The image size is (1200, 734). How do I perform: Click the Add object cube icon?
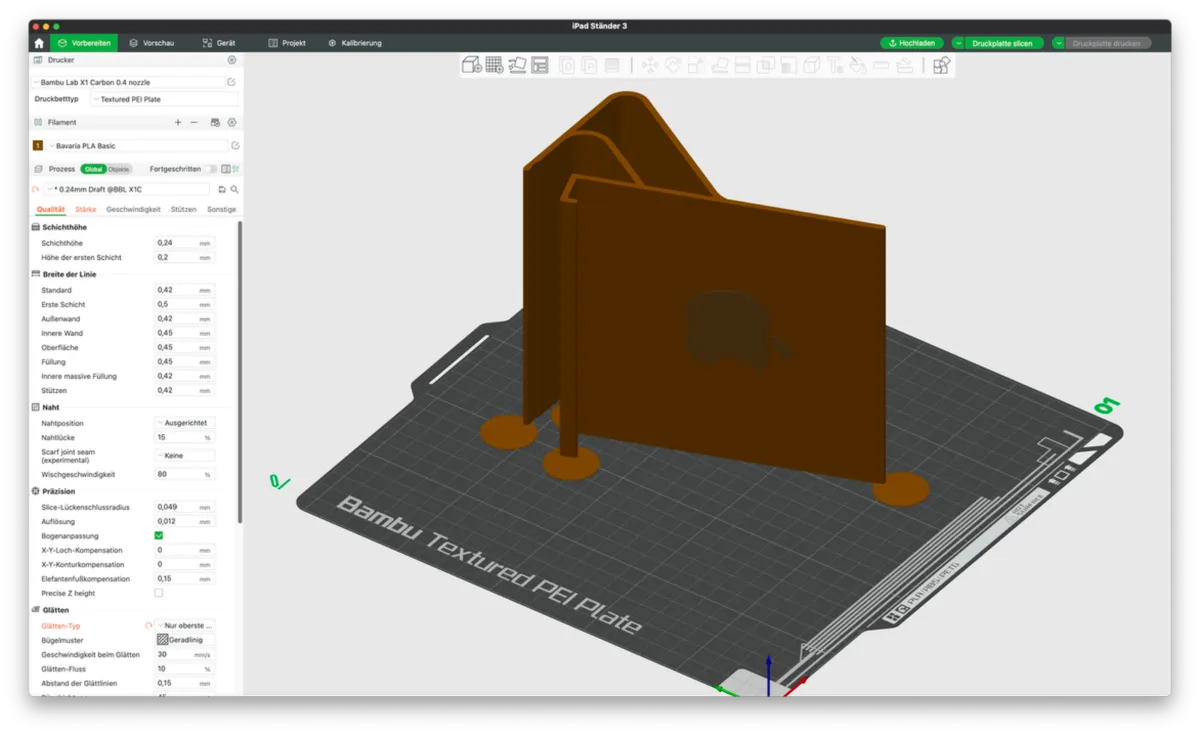[x=470, y=65]
